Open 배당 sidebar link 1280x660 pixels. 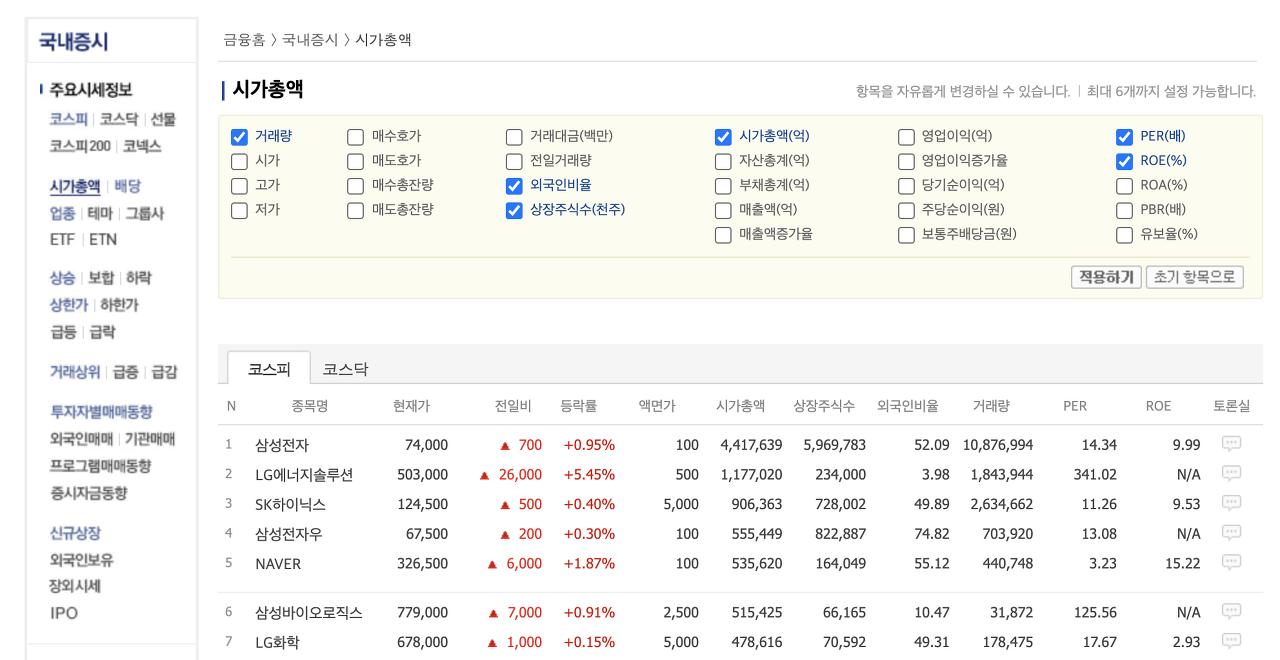point(128,186)
